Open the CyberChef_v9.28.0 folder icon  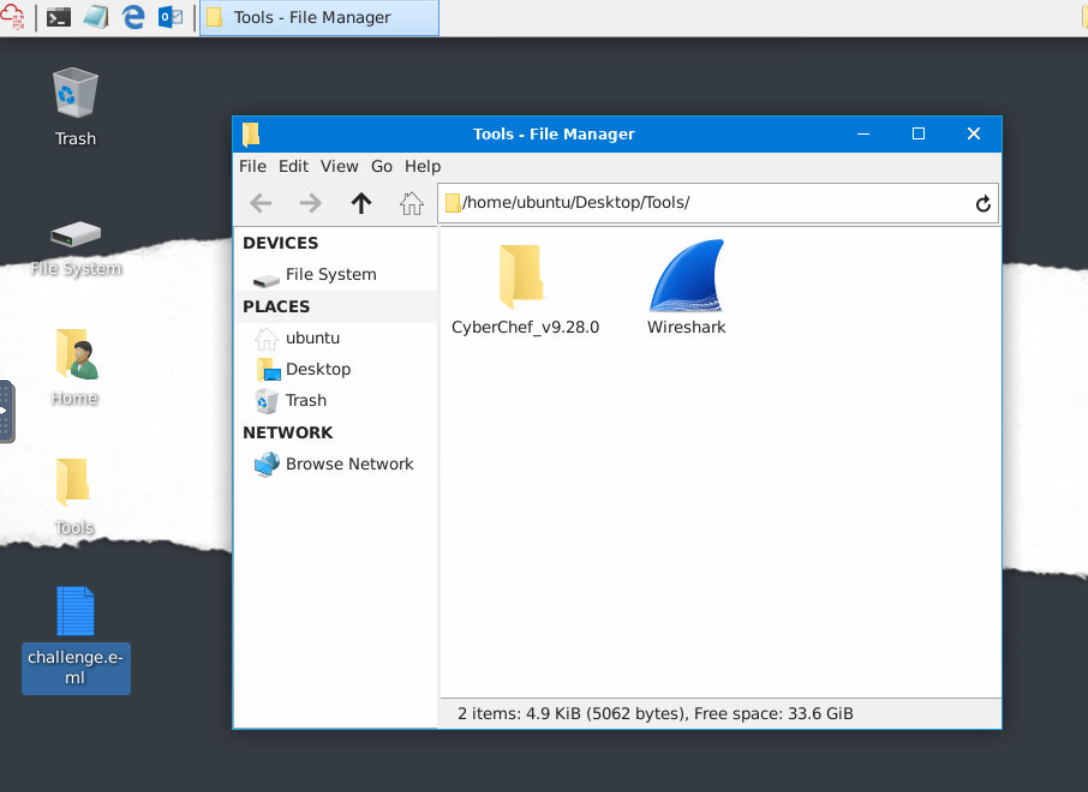521,276
